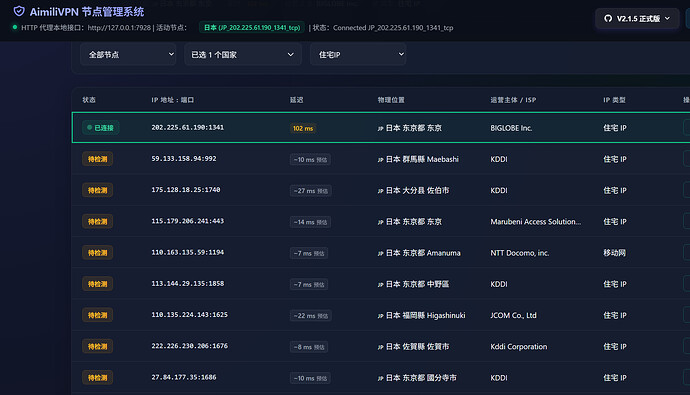Select IP address 110.163.135.59:1194
Viewport: 690px width, 395px height.
187,252
